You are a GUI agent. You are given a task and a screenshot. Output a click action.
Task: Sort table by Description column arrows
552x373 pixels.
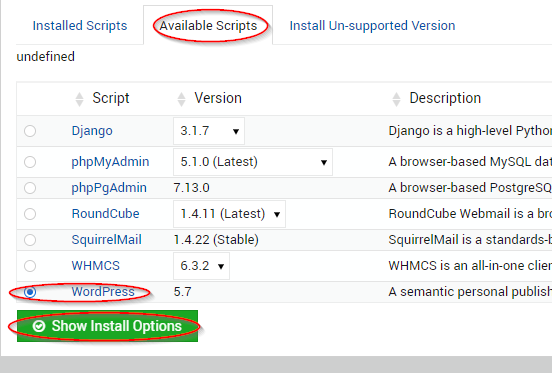396,99
